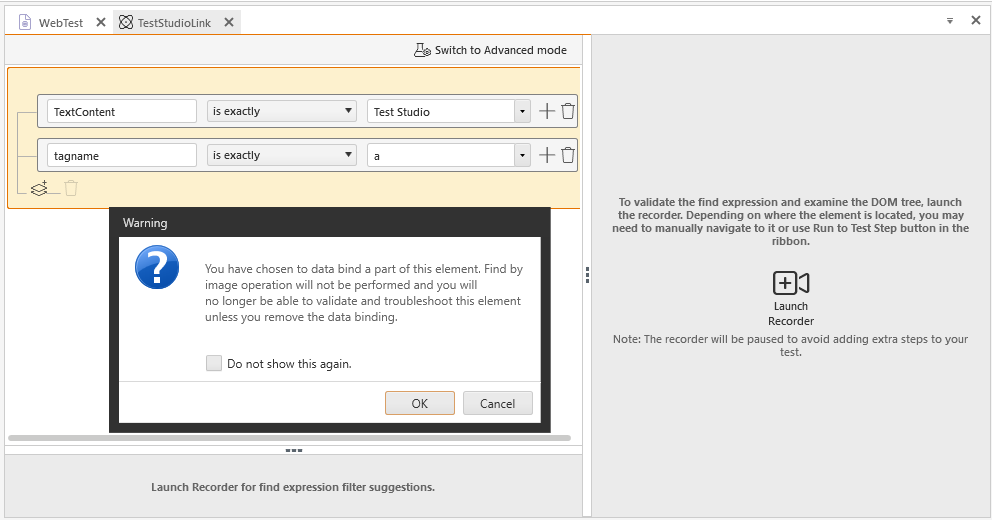This screenshot has width=992, height=520.
Task: Edit the TextContent attribute field
Action: 121,111
